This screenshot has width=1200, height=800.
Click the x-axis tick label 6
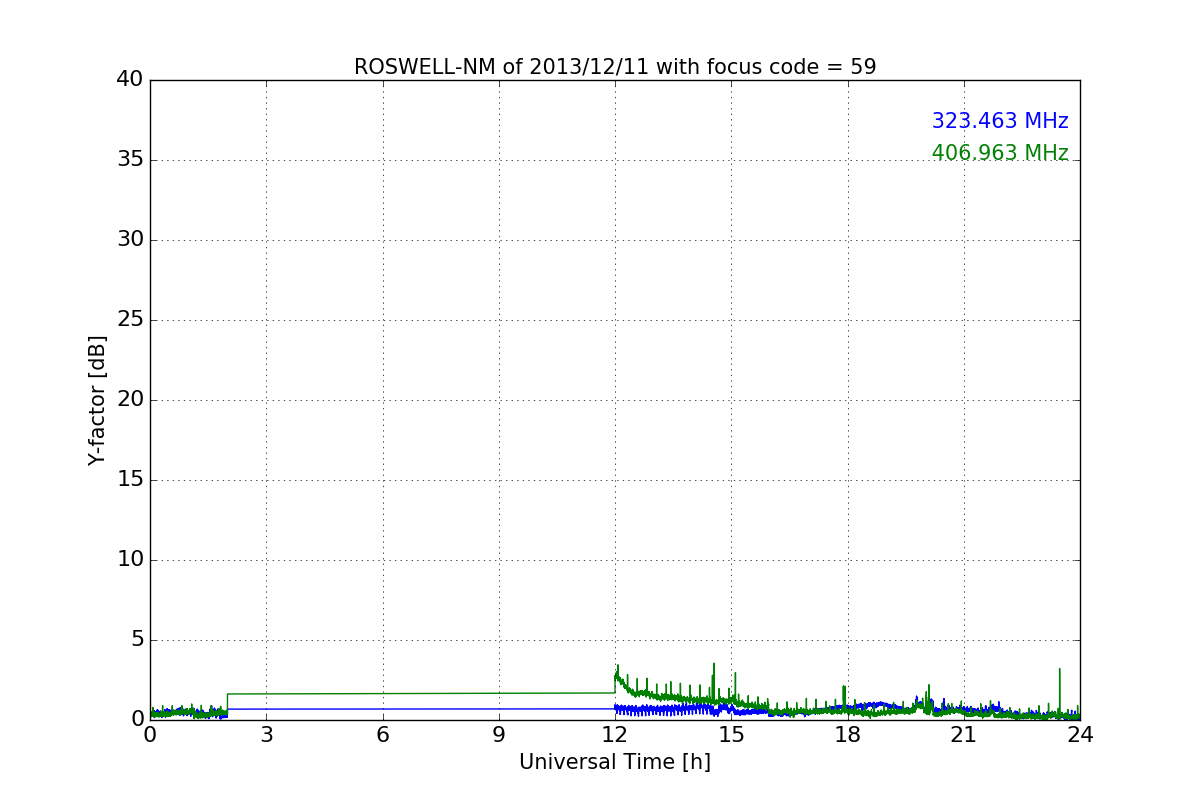click(x=383, y=735)
